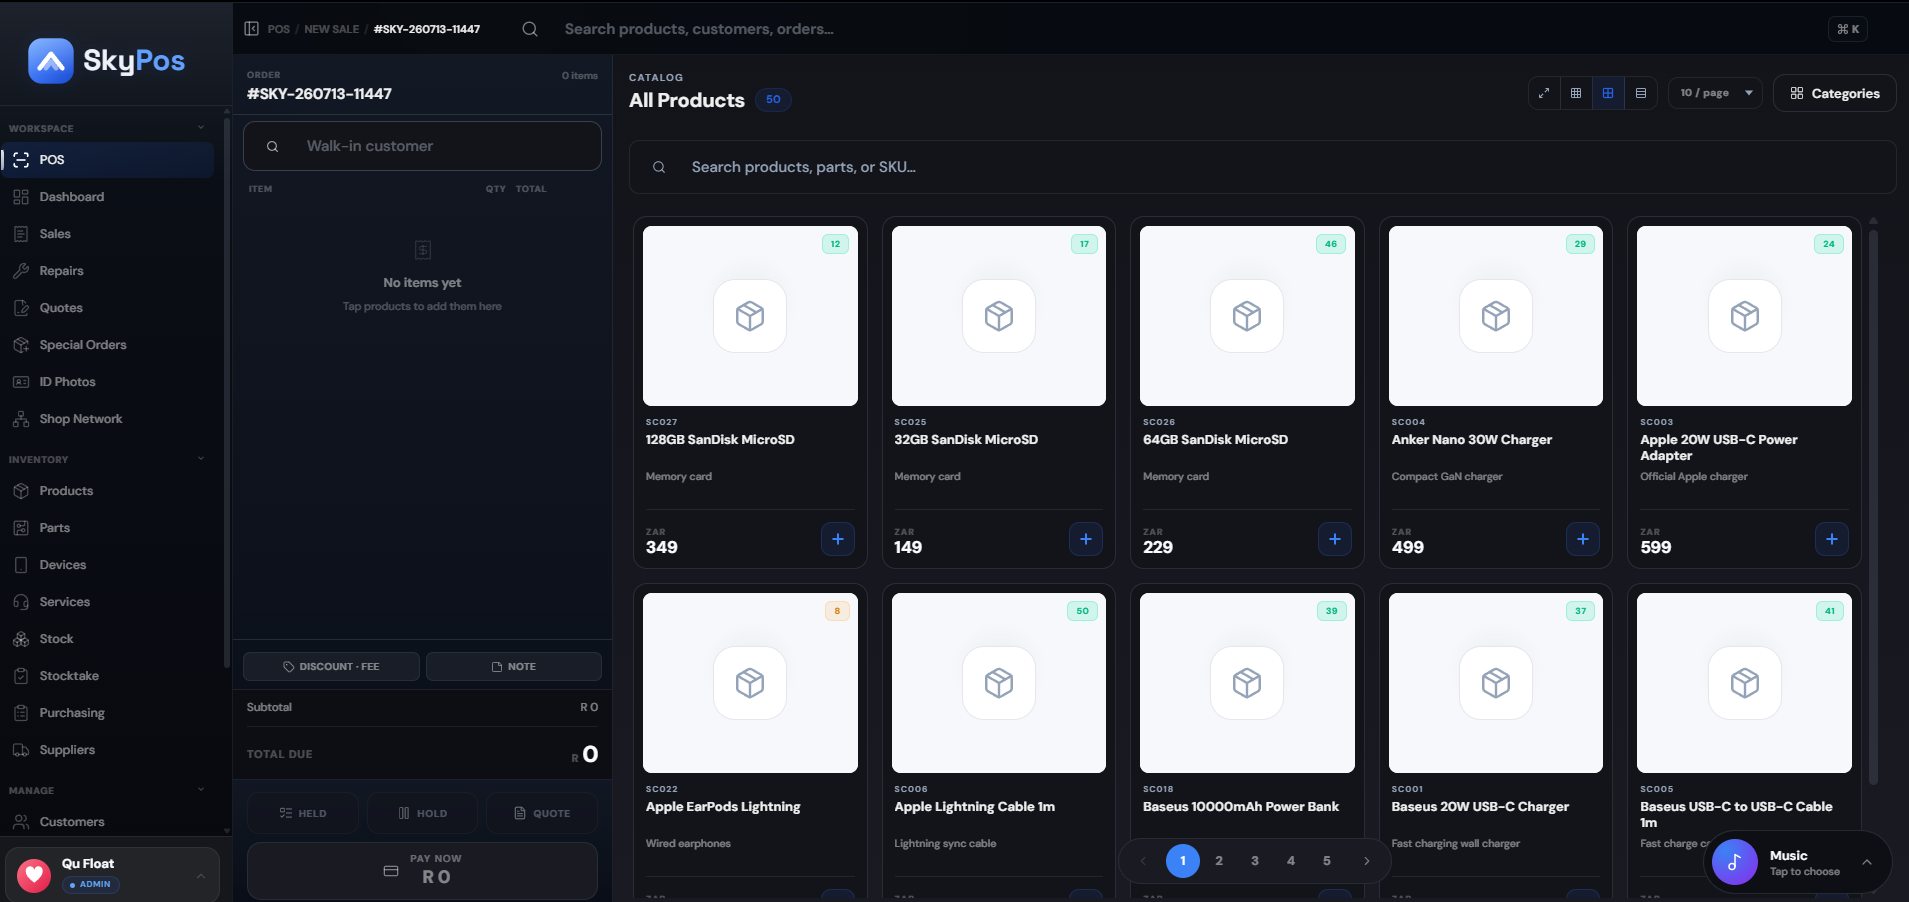Screen dimensions: 1909x902
Task: Collapse the Inventory section
Action: click(201, 459)
